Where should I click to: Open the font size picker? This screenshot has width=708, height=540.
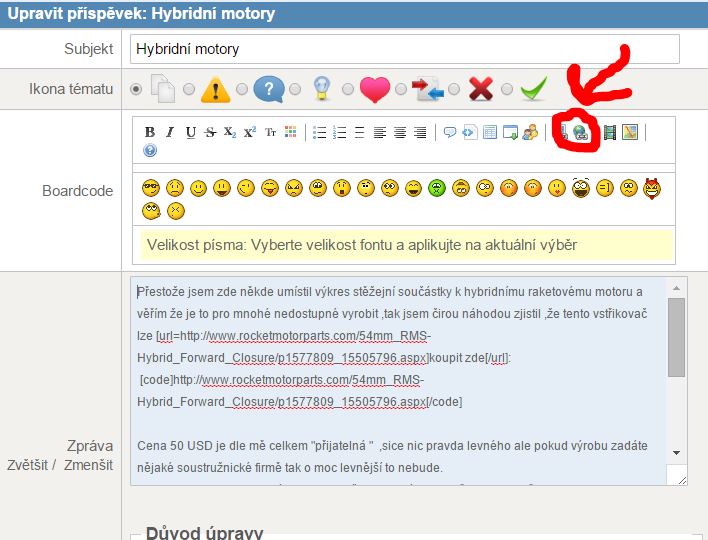pos(271,132)
